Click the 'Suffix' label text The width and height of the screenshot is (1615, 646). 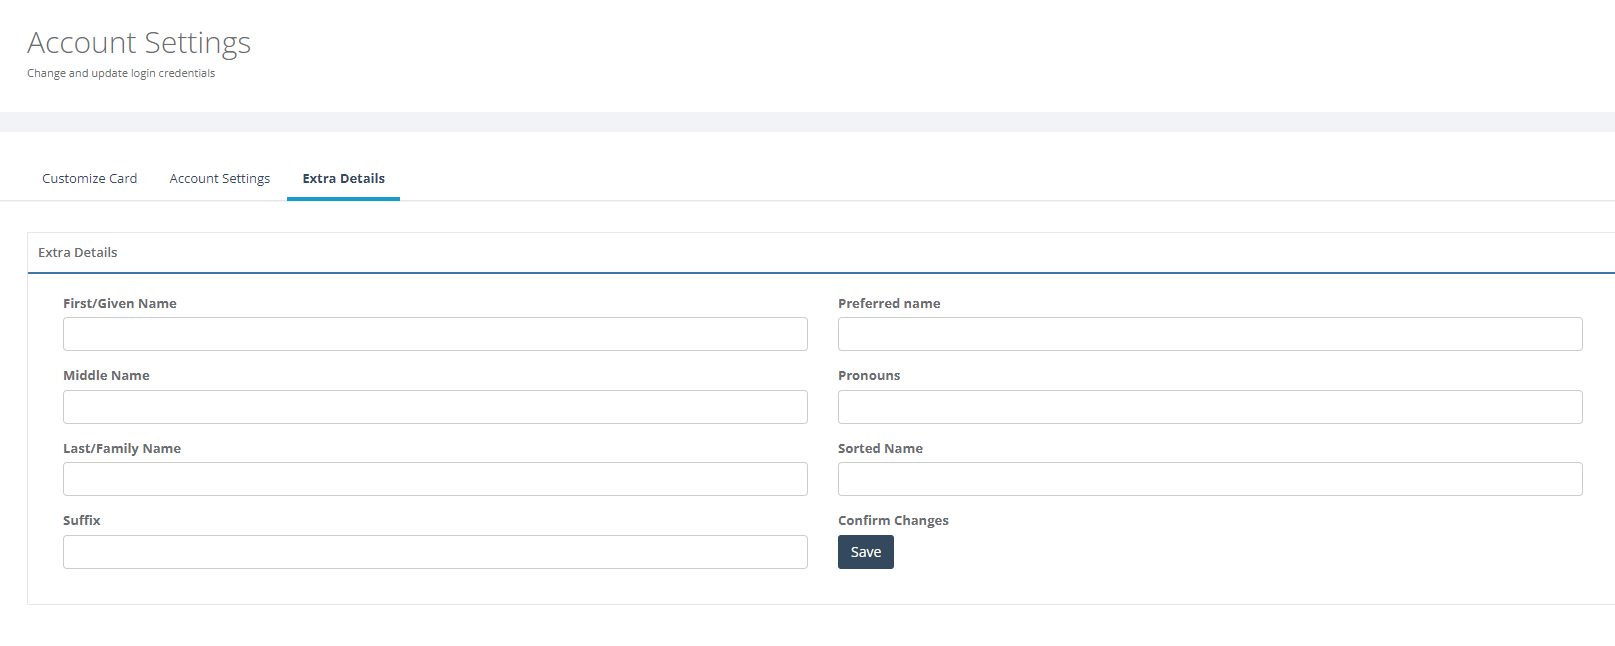(x=82, y=521)
